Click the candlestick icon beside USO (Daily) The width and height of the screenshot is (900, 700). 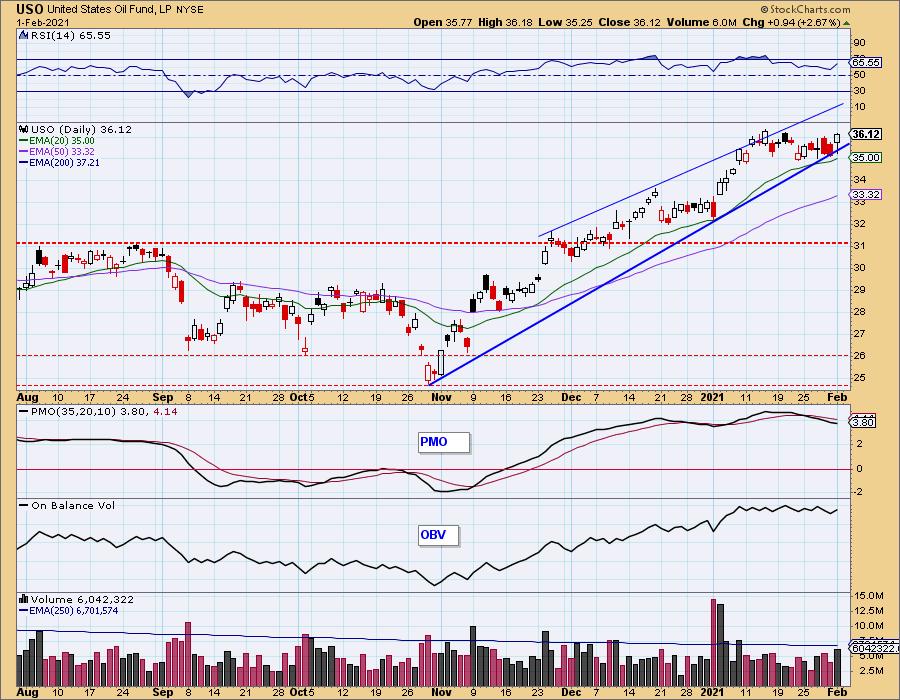[24, 130]
